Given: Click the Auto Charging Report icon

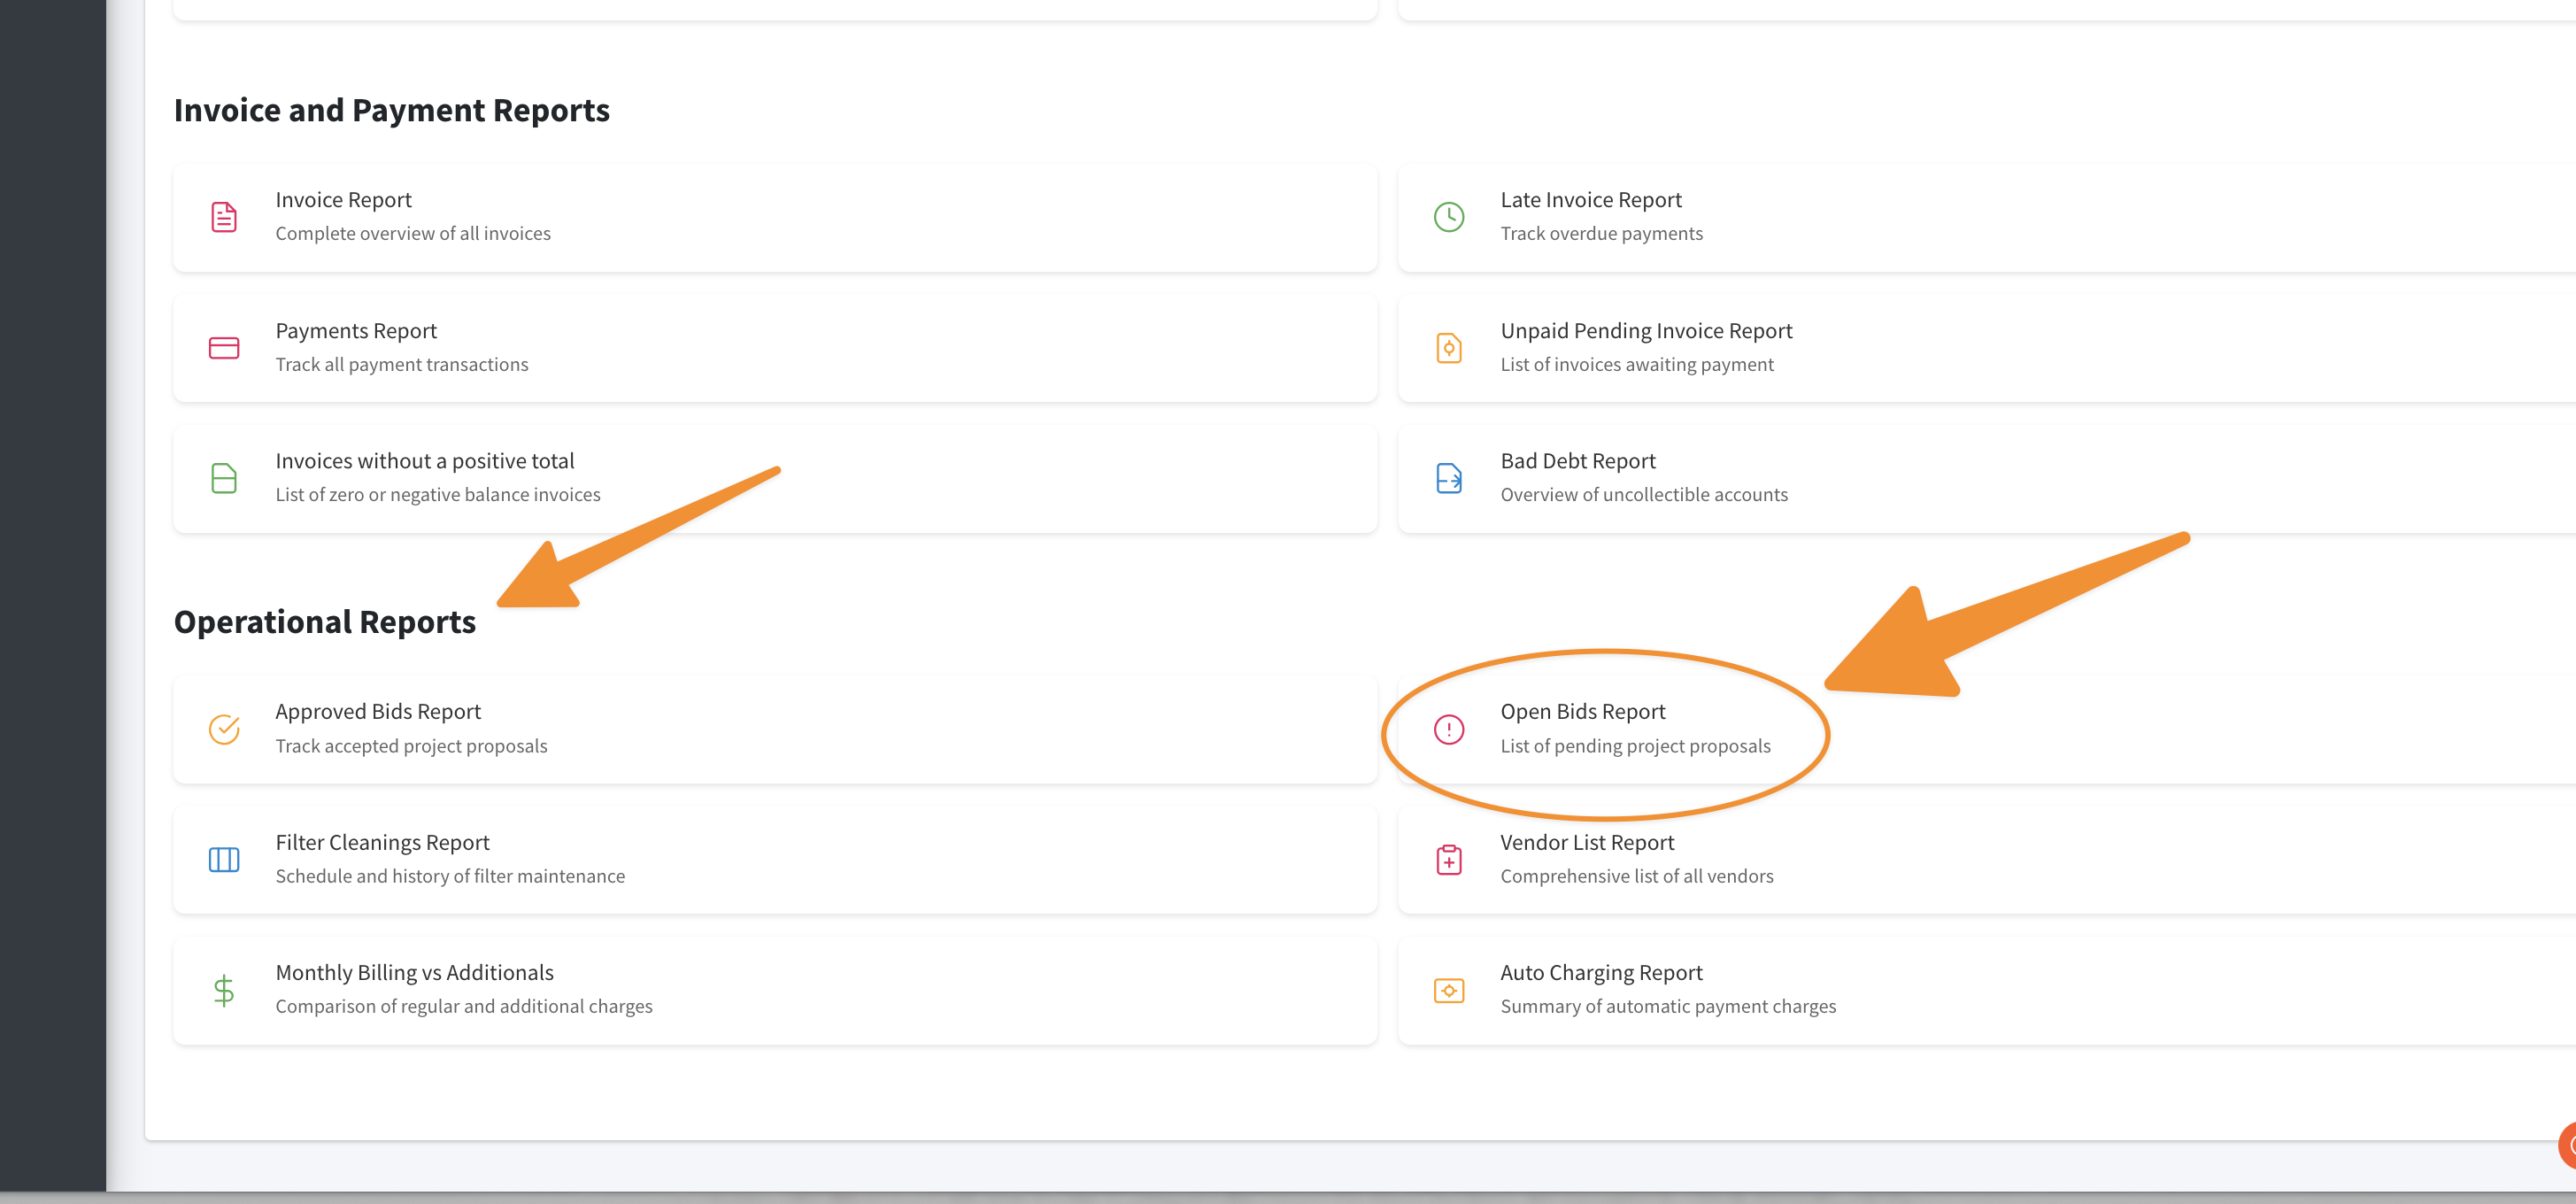Looking at the screenshot, I should click(1448, 990).
